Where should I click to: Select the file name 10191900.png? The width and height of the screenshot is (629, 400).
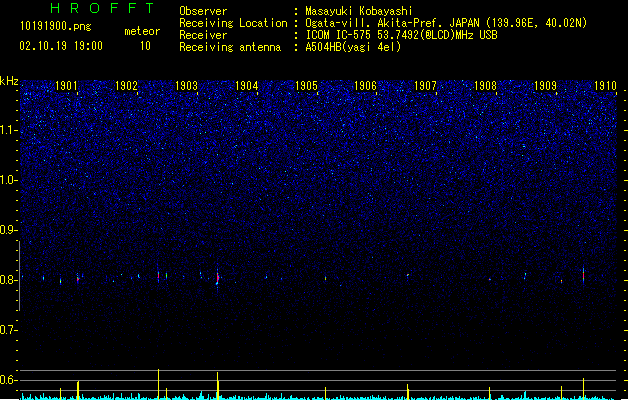[55, 26]
